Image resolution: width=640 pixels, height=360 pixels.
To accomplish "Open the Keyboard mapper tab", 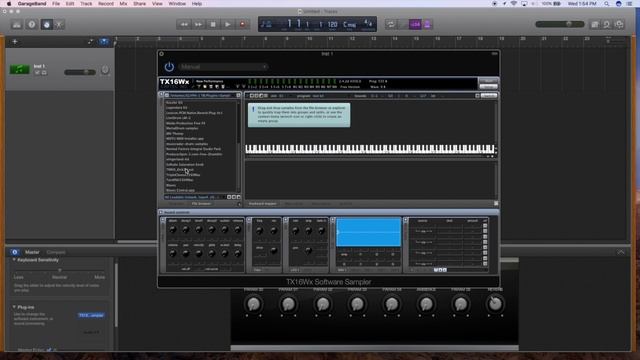I will pyautogui.click(x=262, y=204).
